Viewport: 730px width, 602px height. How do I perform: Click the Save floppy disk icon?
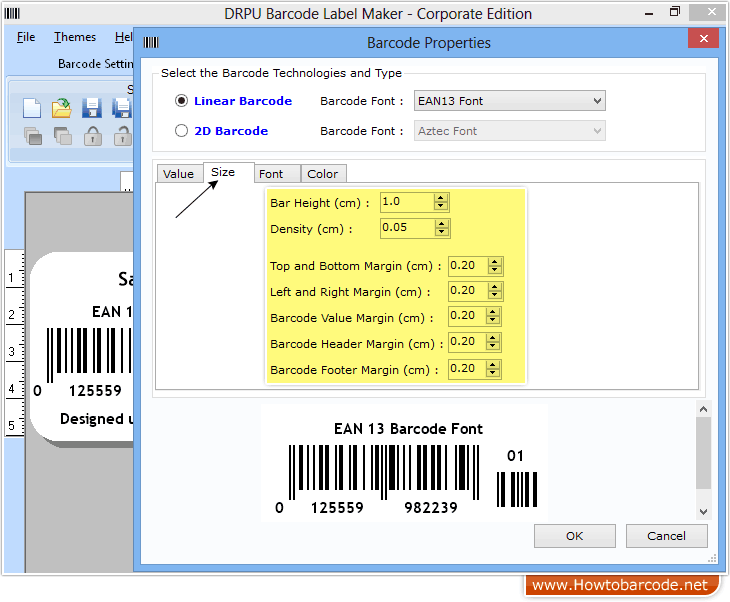[92, 108]
